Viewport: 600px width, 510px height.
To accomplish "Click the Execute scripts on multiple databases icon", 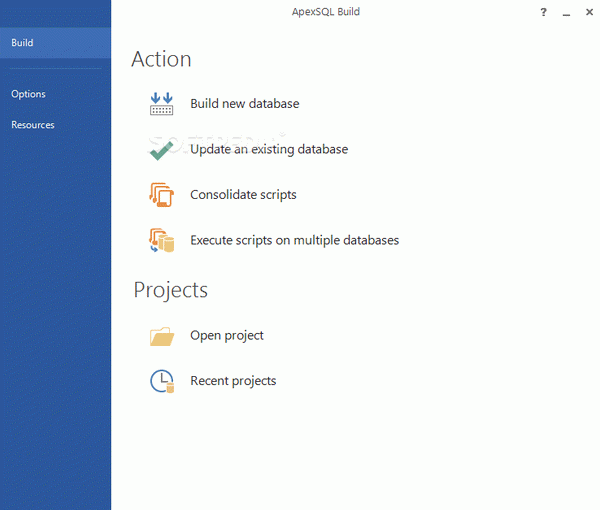I will [161, 240].
